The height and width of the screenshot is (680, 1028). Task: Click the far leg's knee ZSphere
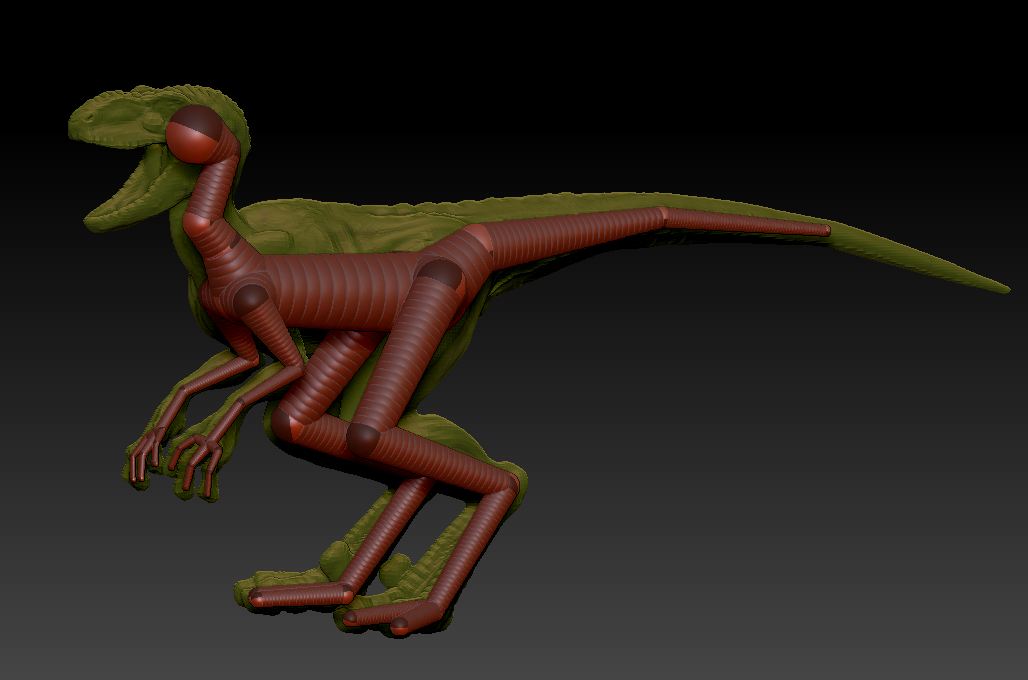[x=290, y=420]
